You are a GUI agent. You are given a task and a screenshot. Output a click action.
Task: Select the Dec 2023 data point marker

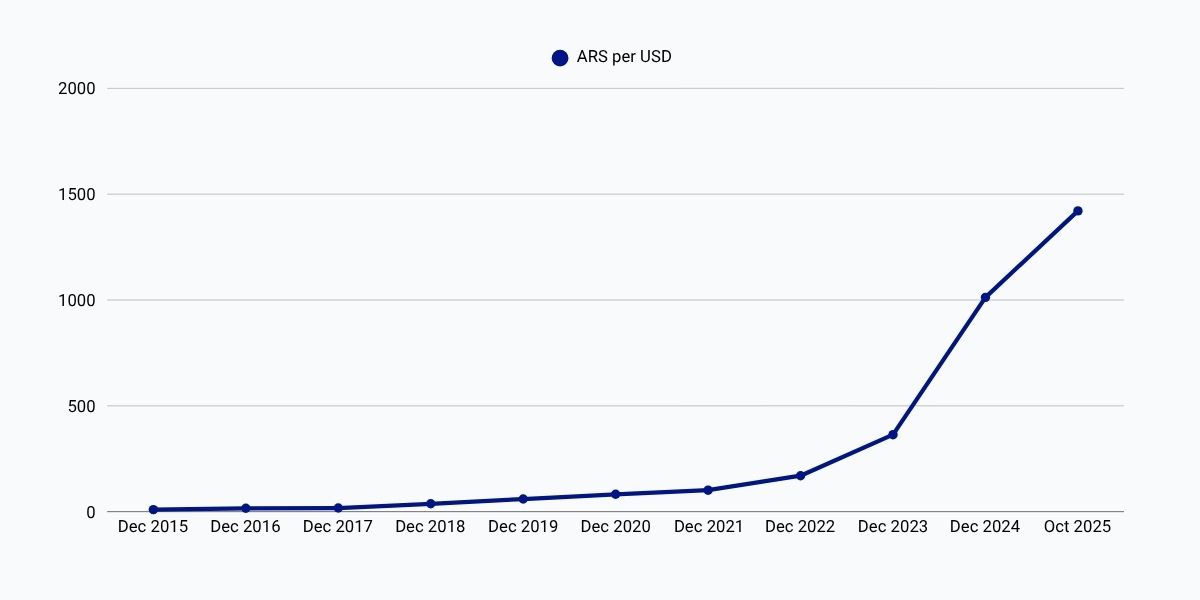tap(893, 434)
